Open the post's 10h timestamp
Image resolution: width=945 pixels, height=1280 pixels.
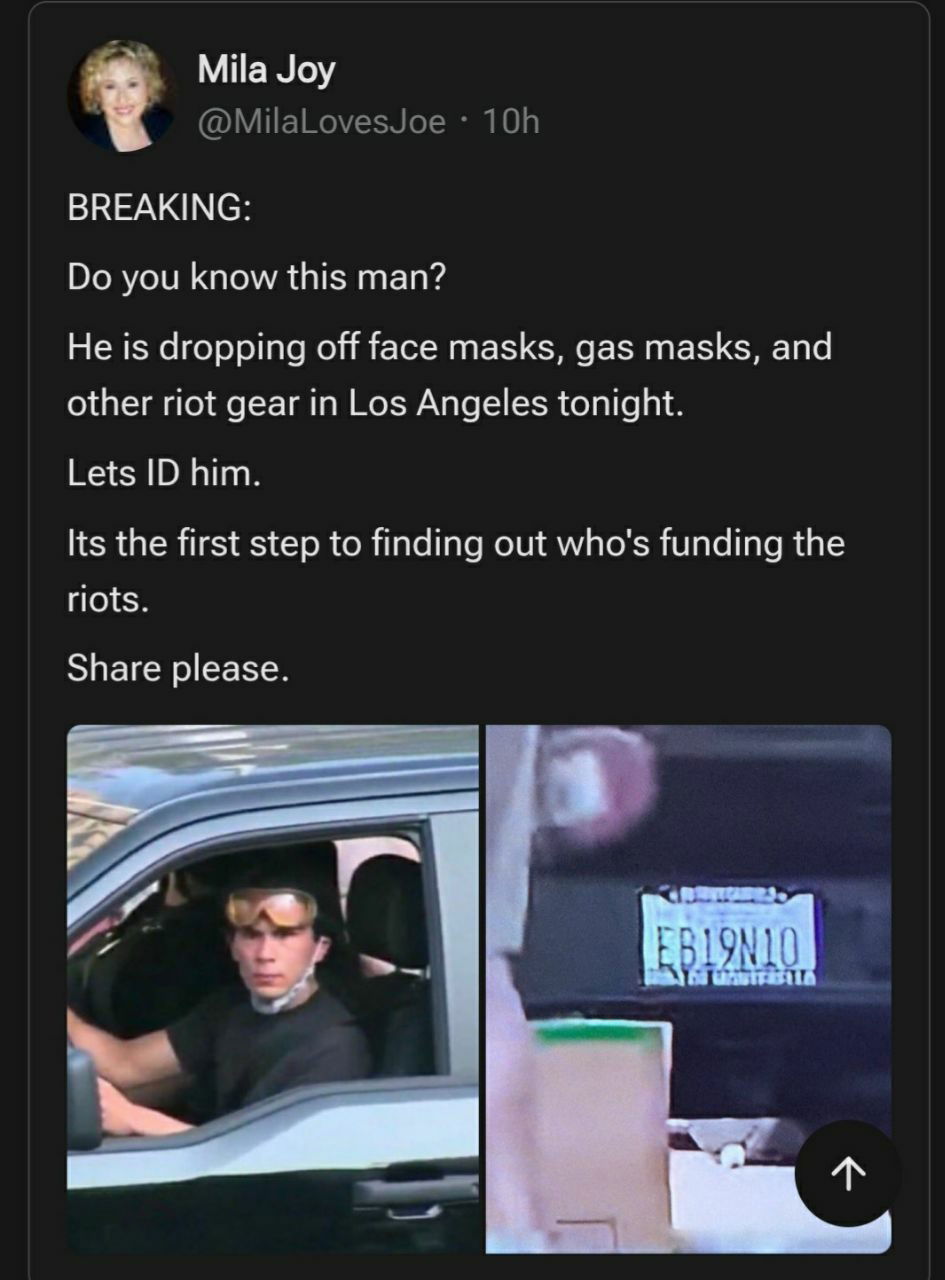click(511, 121)
